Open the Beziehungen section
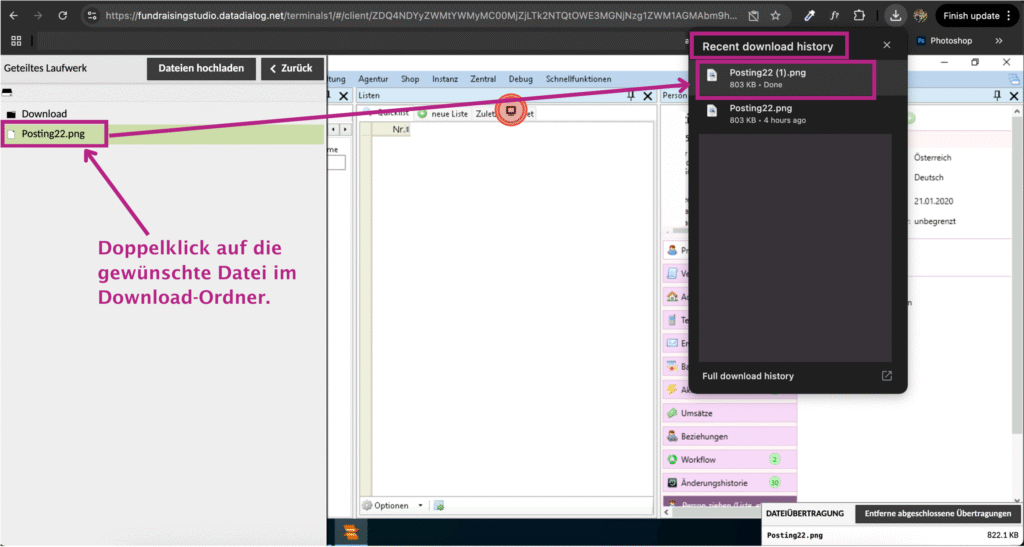This screenshot has height=547, width=1024. (729, 436)
